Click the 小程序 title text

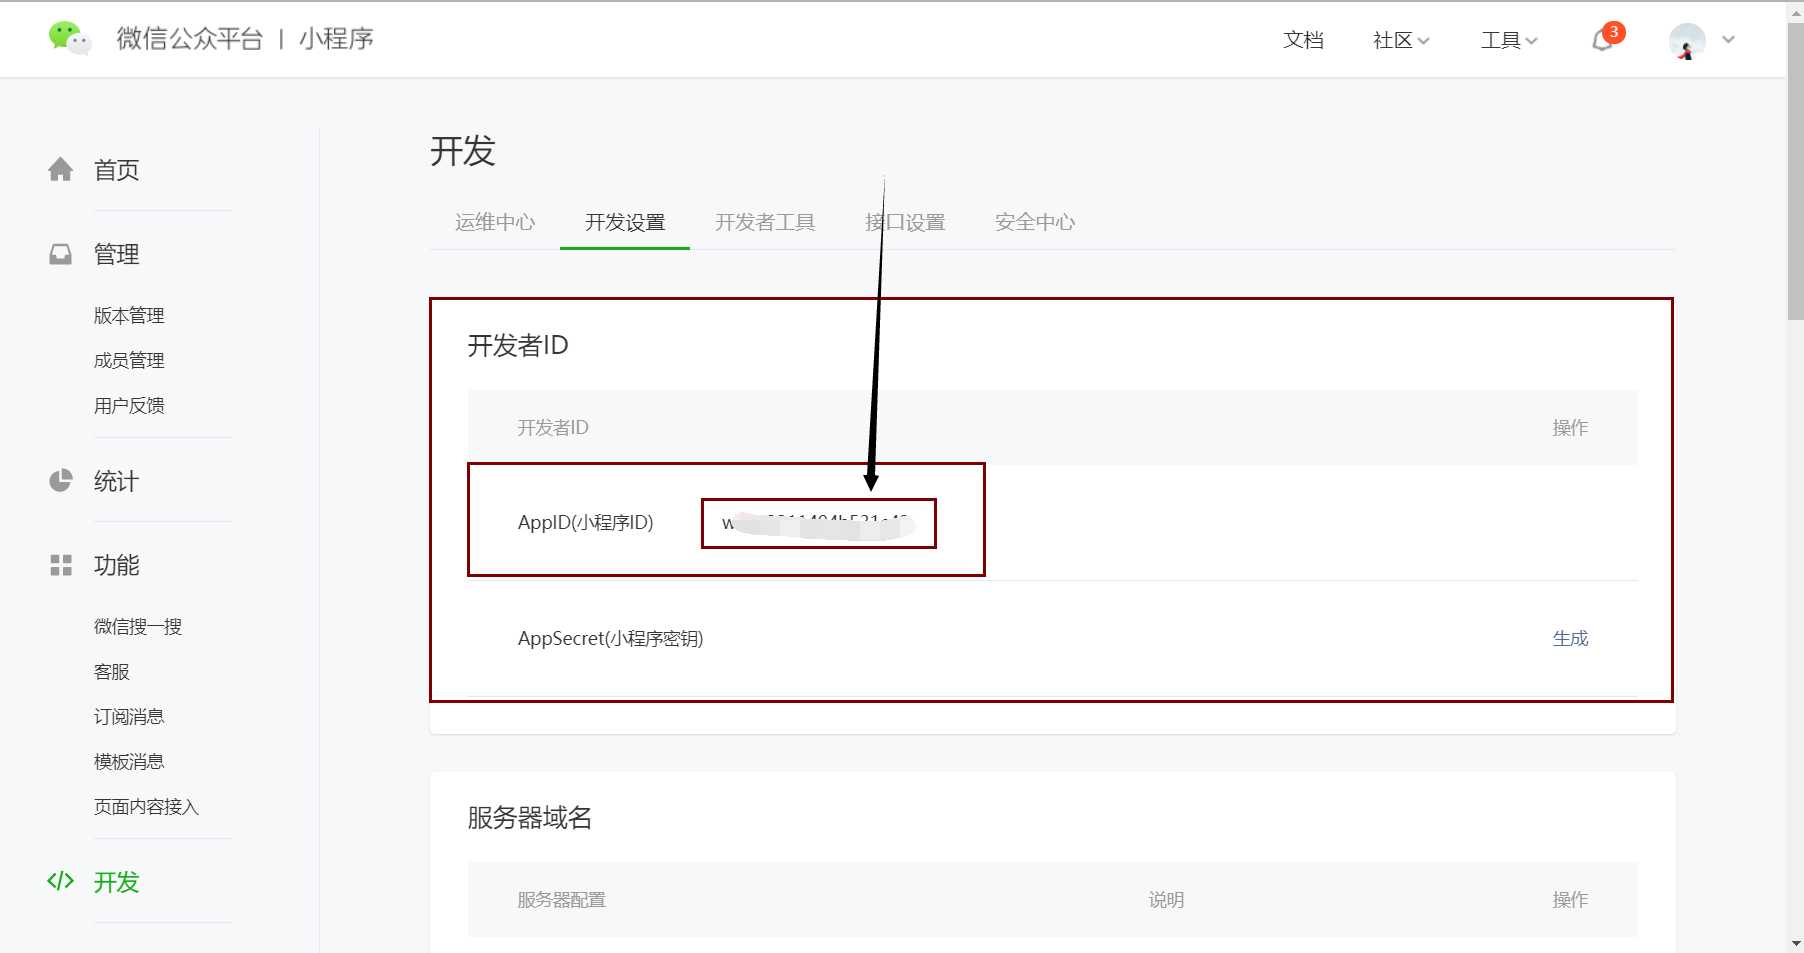(x=336, y=39)
